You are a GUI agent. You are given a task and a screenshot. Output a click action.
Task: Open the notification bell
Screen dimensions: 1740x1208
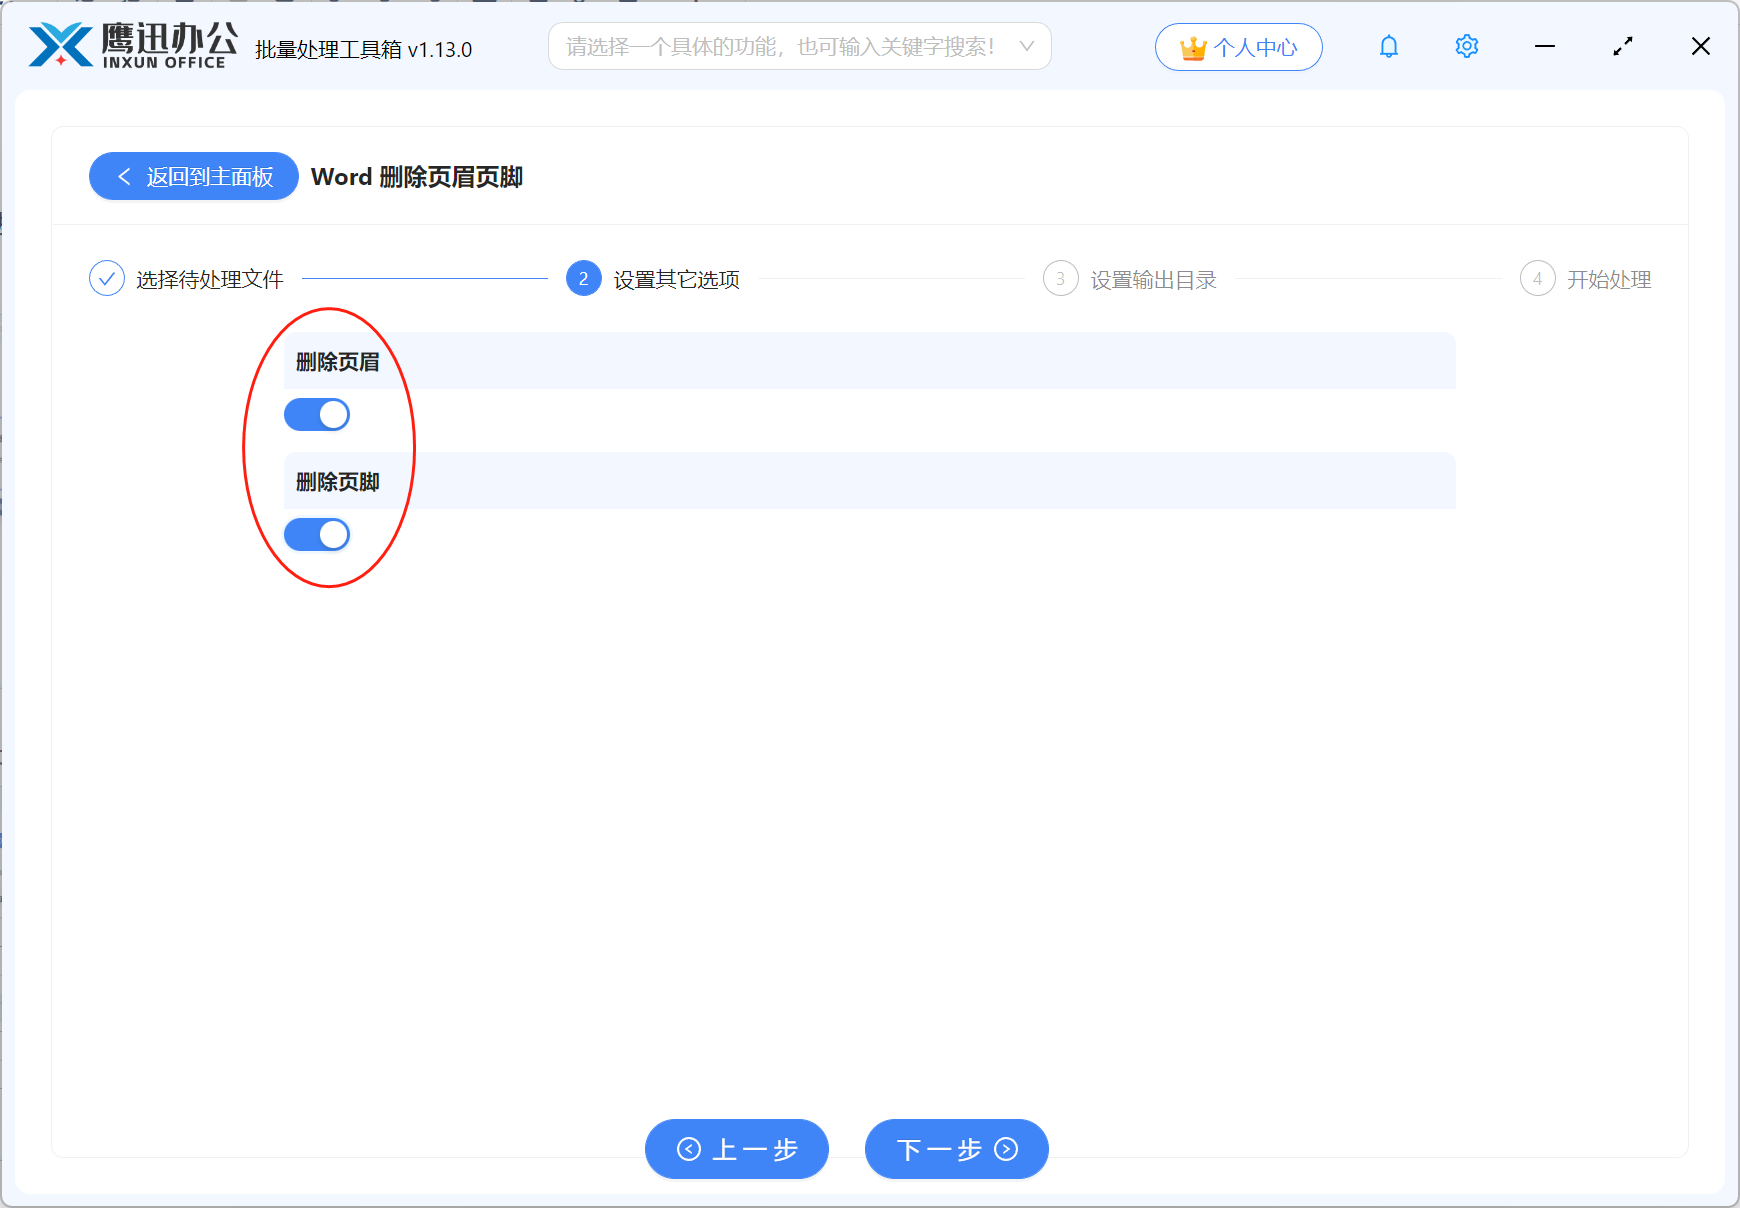[1388, 46]
